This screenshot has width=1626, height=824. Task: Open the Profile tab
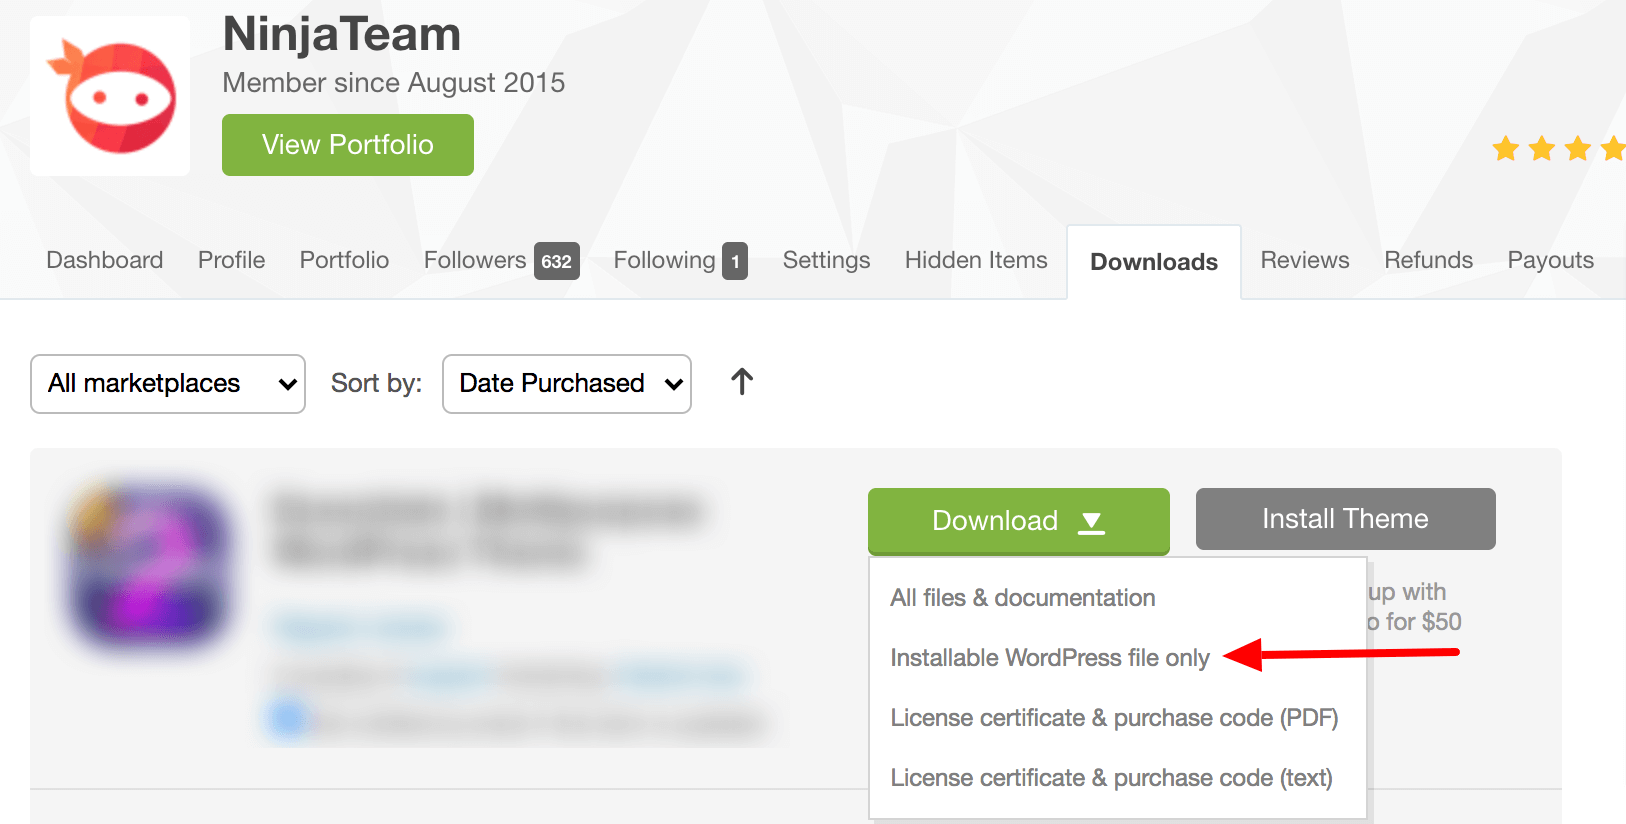pos(232,260)
